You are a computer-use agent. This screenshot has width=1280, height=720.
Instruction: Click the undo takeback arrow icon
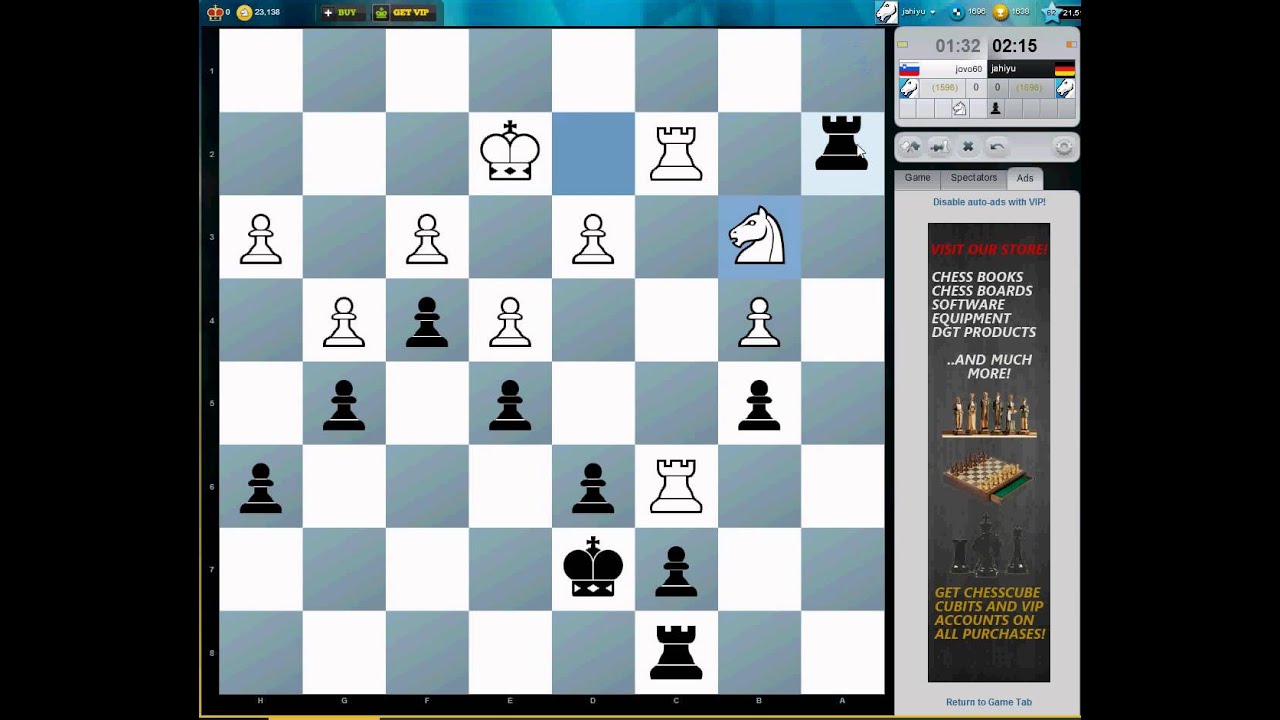997,147
